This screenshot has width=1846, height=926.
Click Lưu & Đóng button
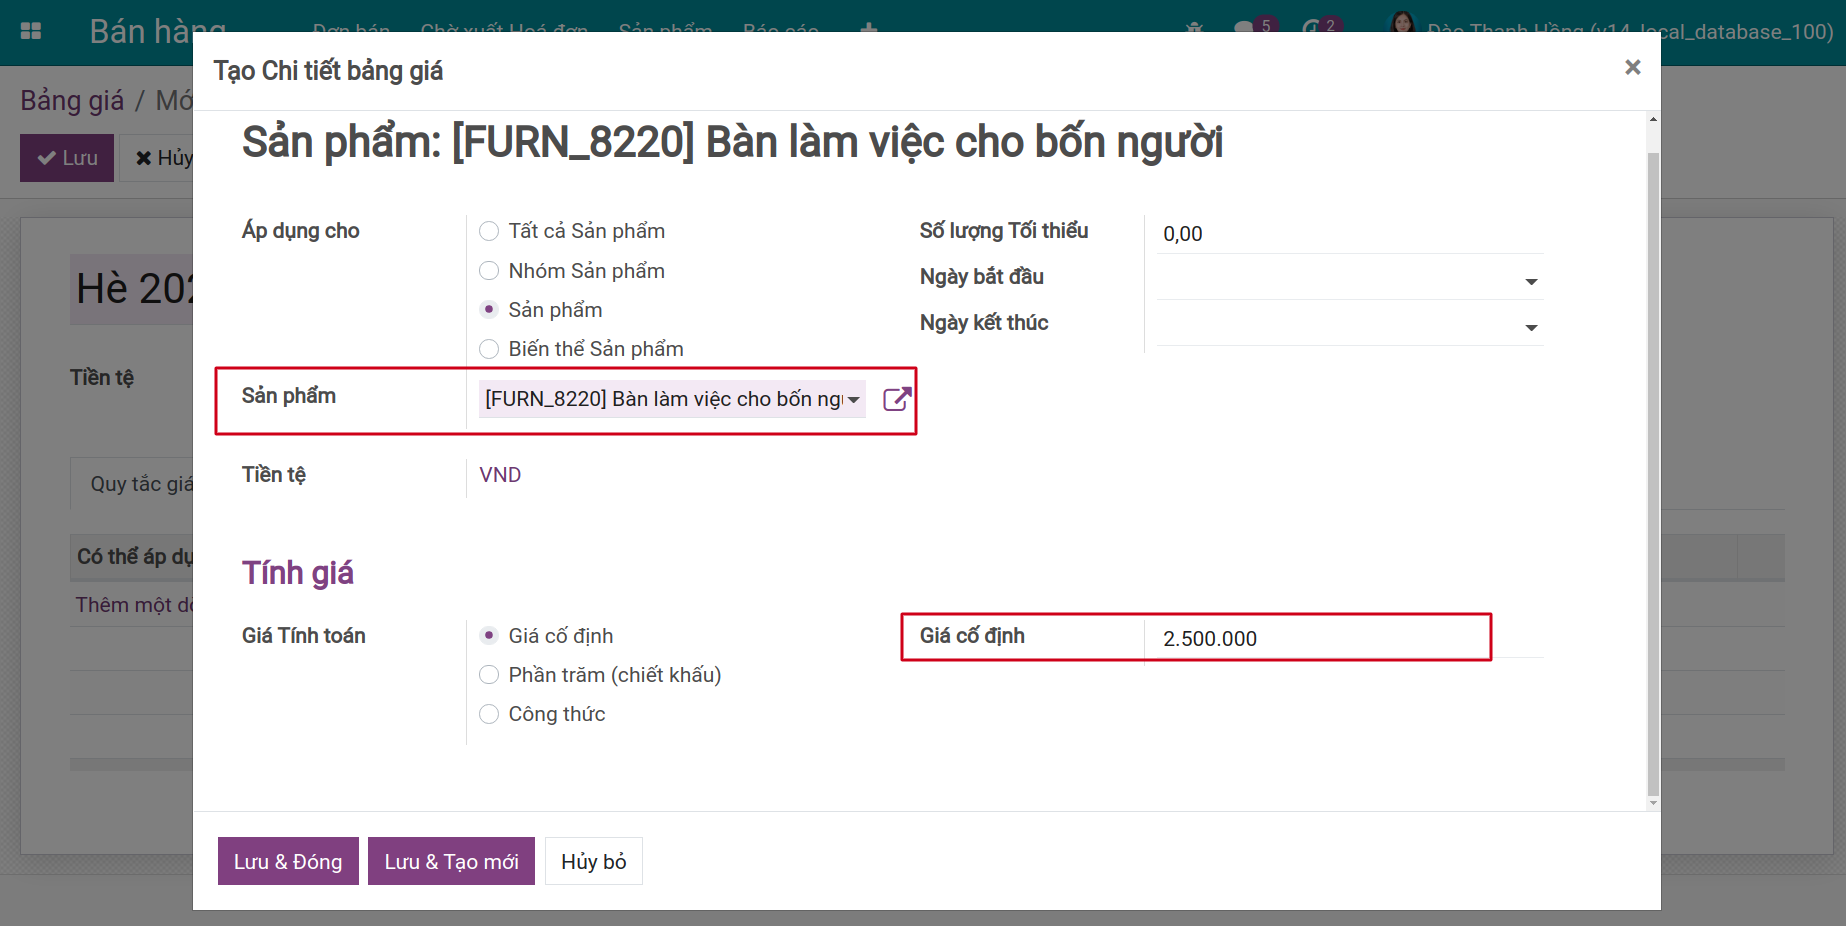[x=288, y=861]
